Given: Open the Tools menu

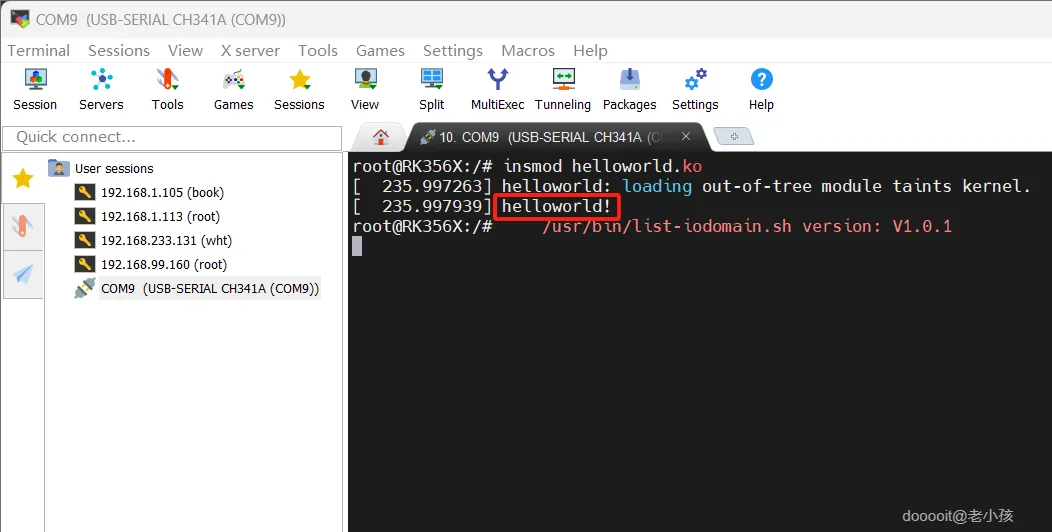Looking at the screenshot, I should coord(318,50).
